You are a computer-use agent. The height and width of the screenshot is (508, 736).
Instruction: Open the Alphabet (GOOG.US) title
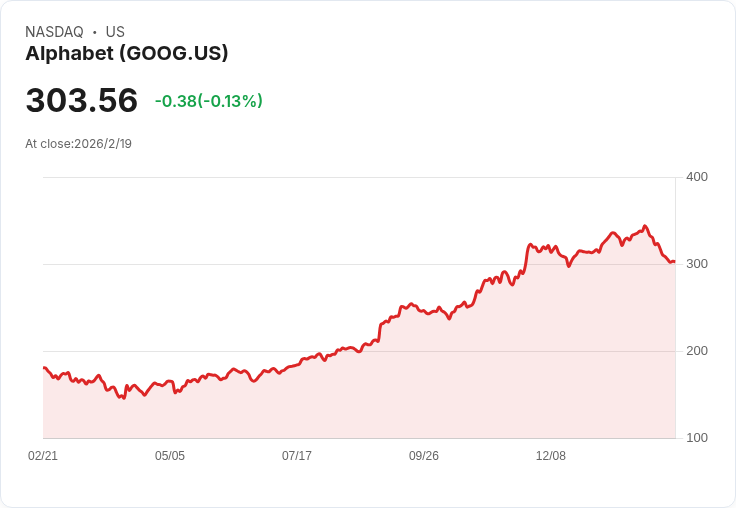127,53
